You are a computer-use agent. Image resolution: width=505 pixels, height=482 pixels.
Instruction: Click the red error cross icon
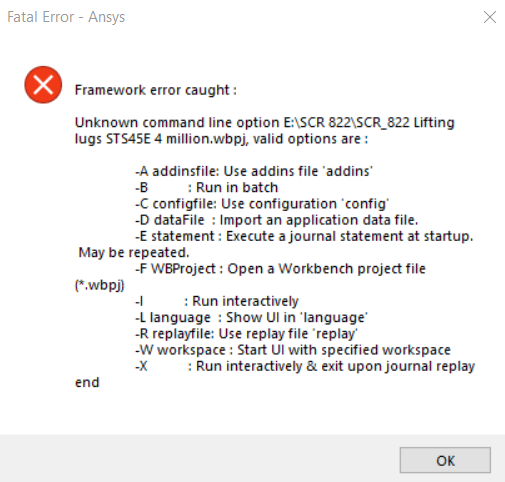43,85
